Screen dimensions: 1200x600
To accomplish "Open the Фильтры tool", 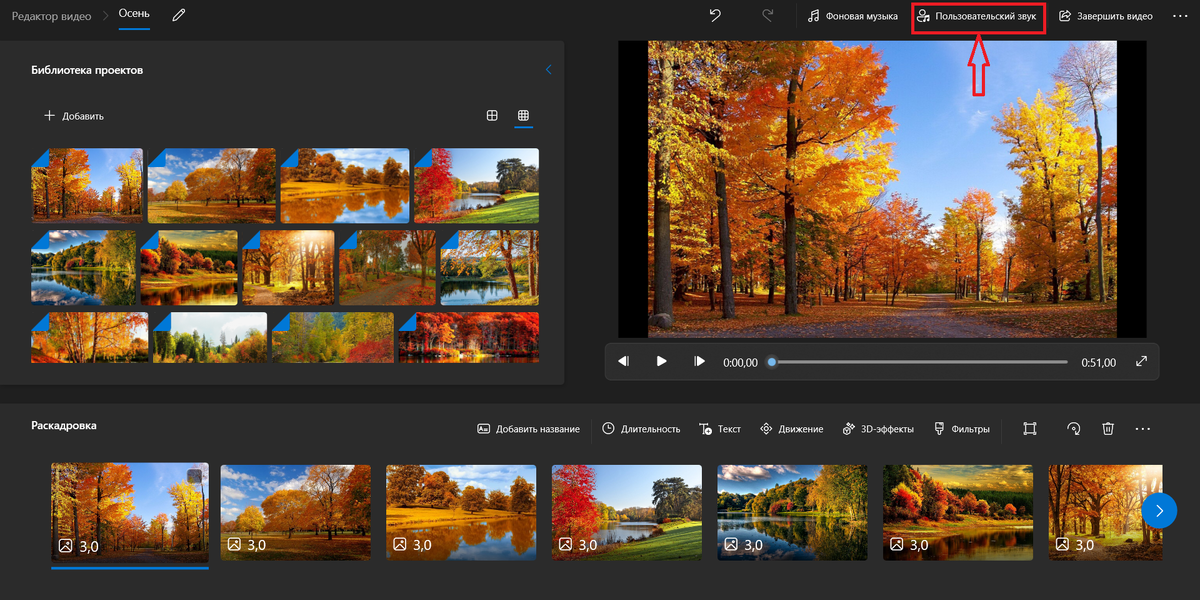I will coord(961,428).
